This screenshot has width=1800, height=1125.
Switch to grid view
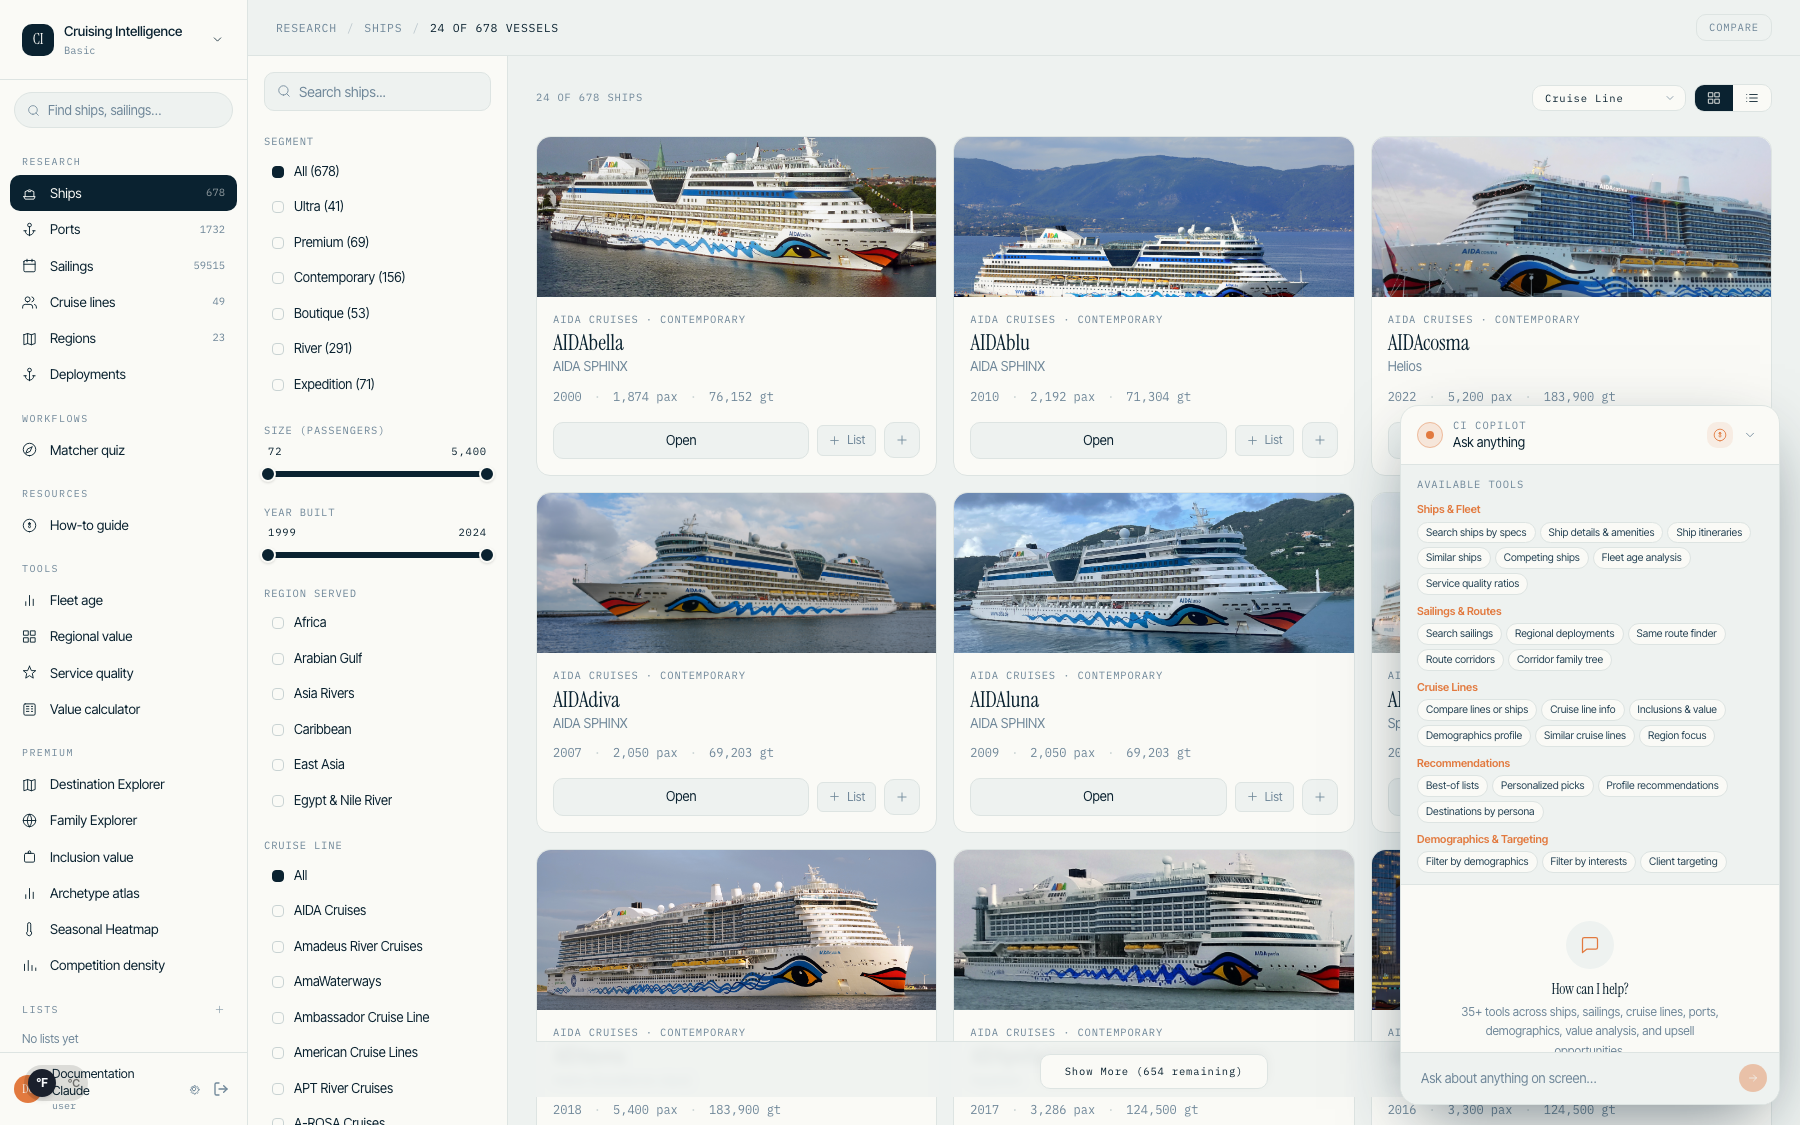pyautogui.click(x=1714, y=98)
